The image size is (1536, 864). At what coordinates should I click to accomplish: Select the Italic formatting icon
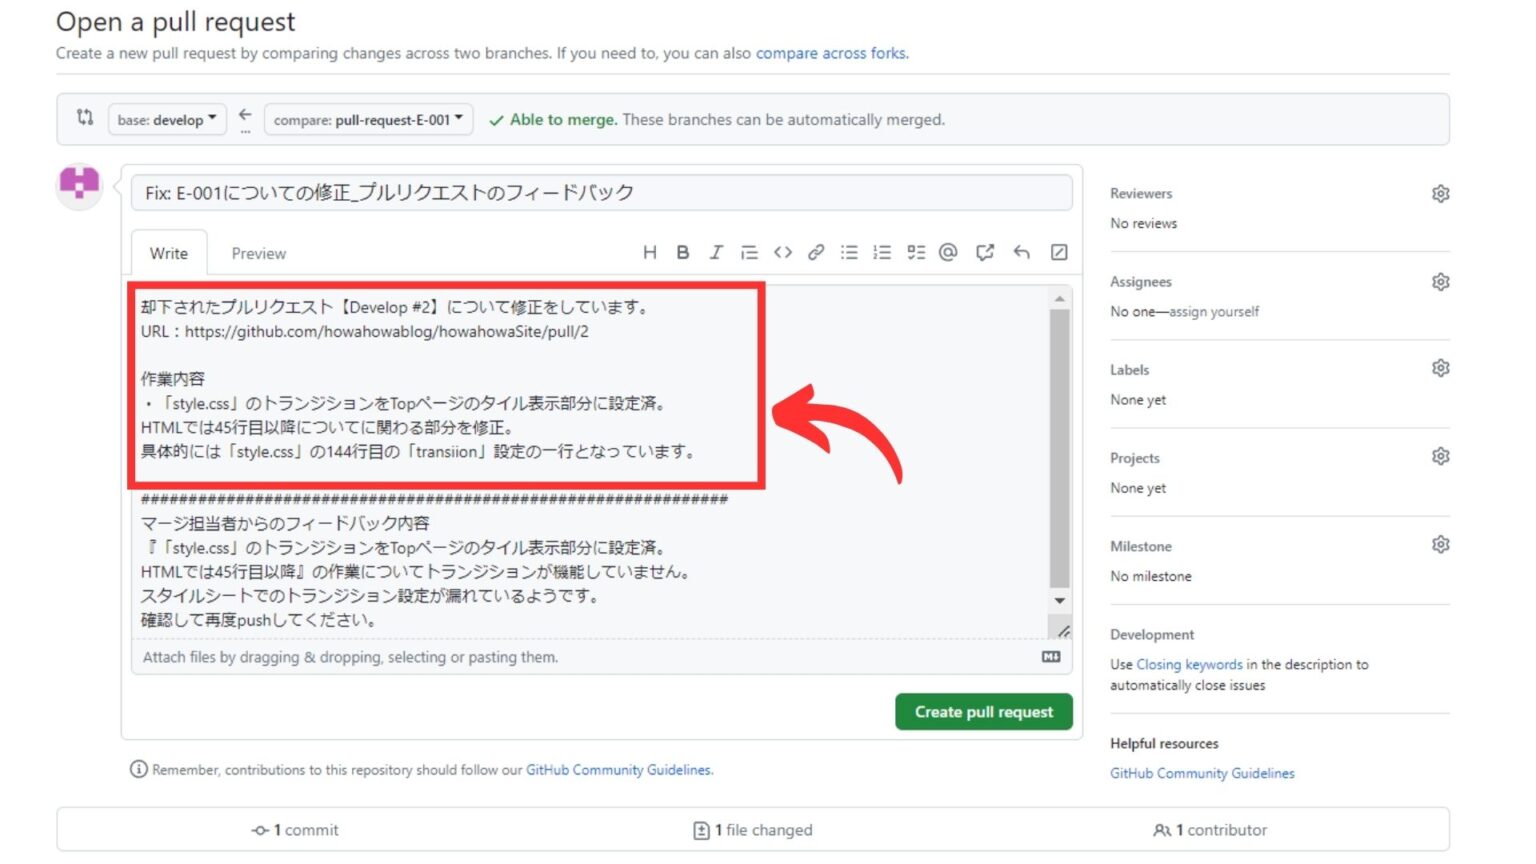click(716, 252)
